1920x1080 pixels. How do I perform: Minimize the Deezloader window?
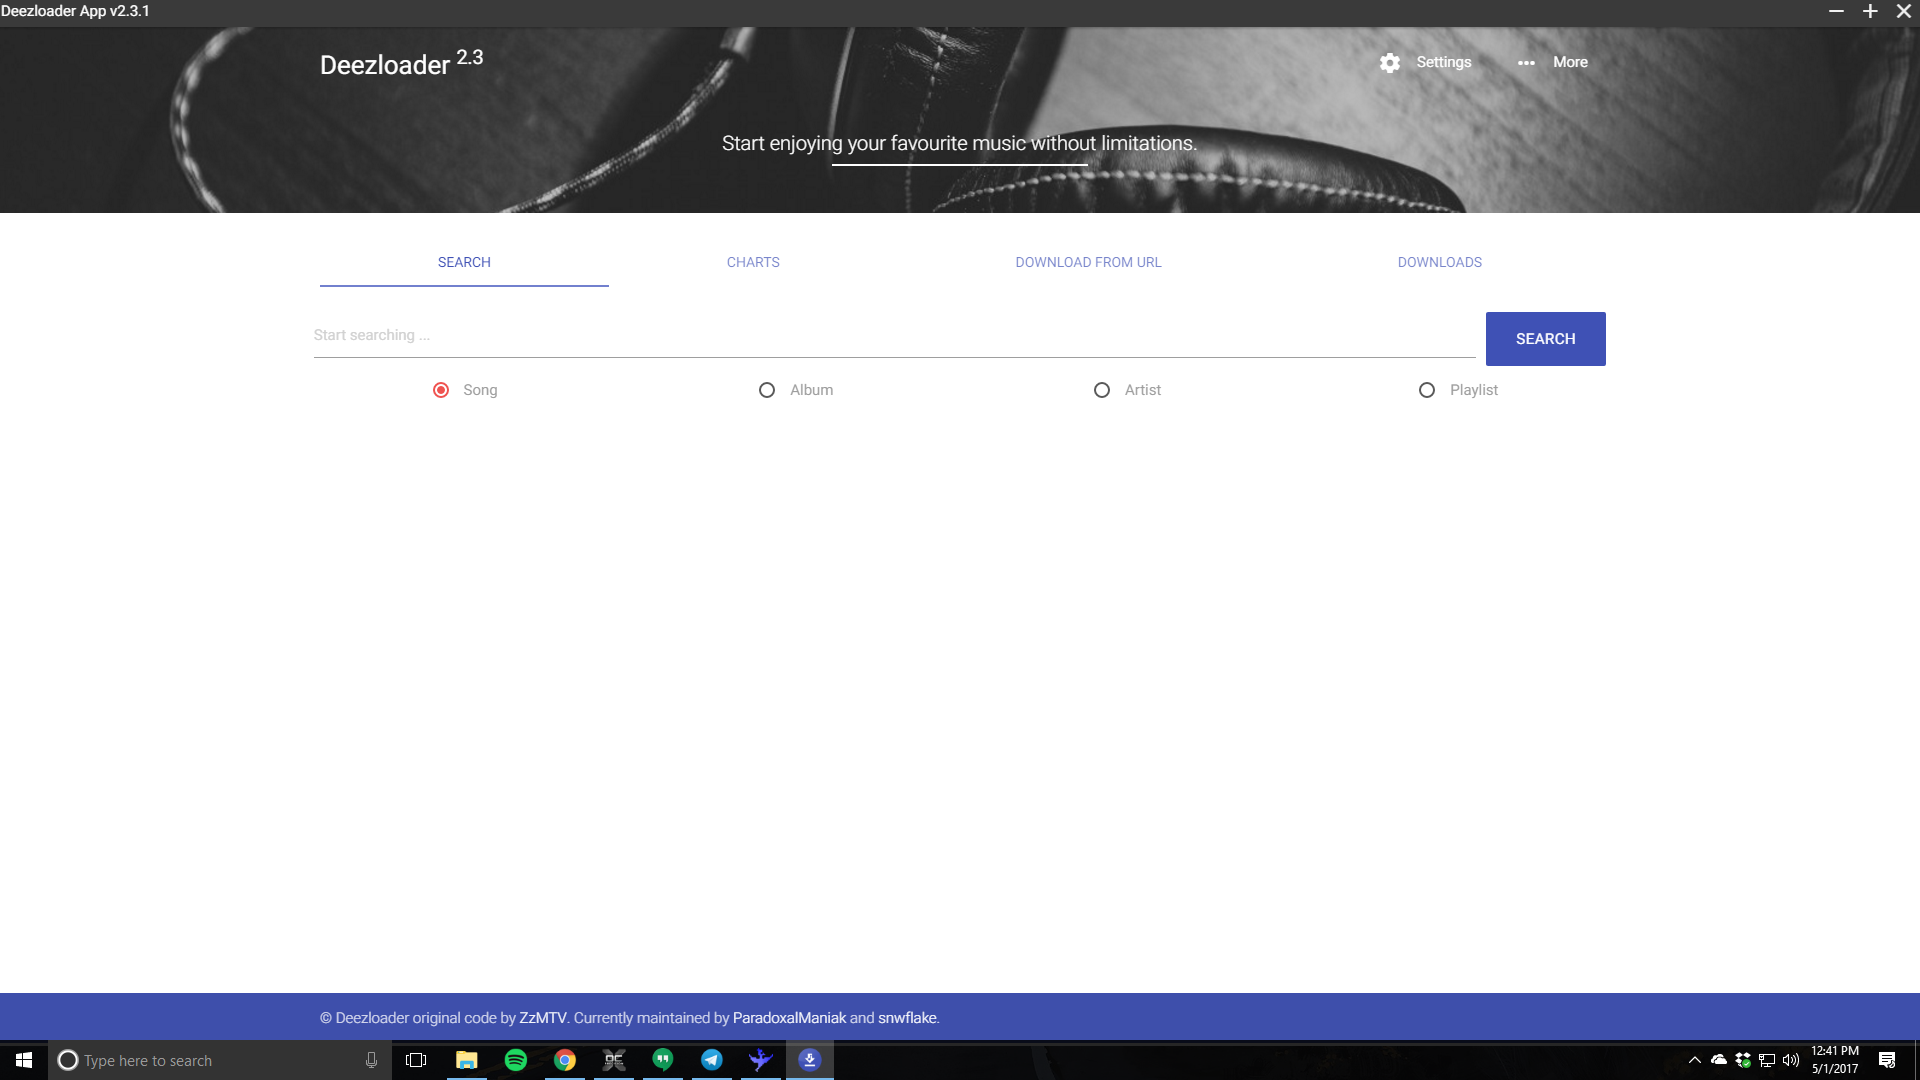(1836, 11)
